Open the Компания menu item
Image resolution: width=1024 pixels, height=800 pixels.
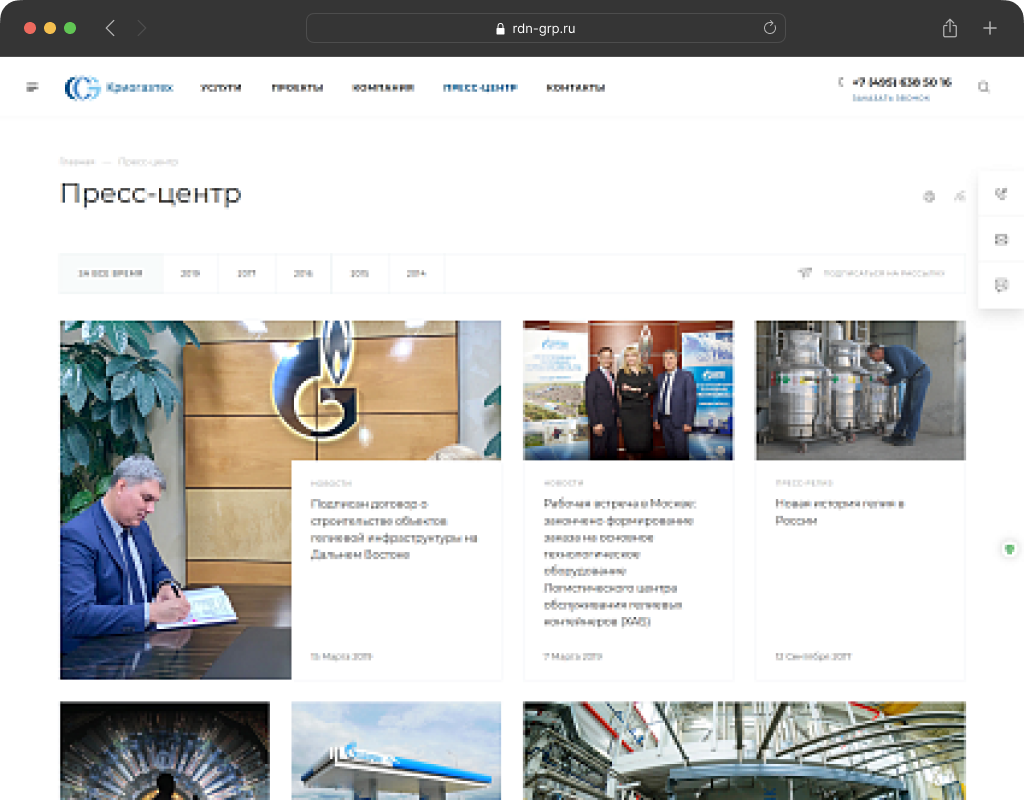pos(383,88)
